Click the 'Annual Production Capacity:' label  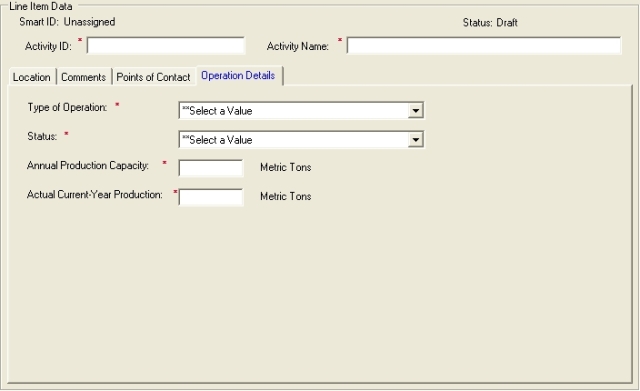[x=88, y=166]
